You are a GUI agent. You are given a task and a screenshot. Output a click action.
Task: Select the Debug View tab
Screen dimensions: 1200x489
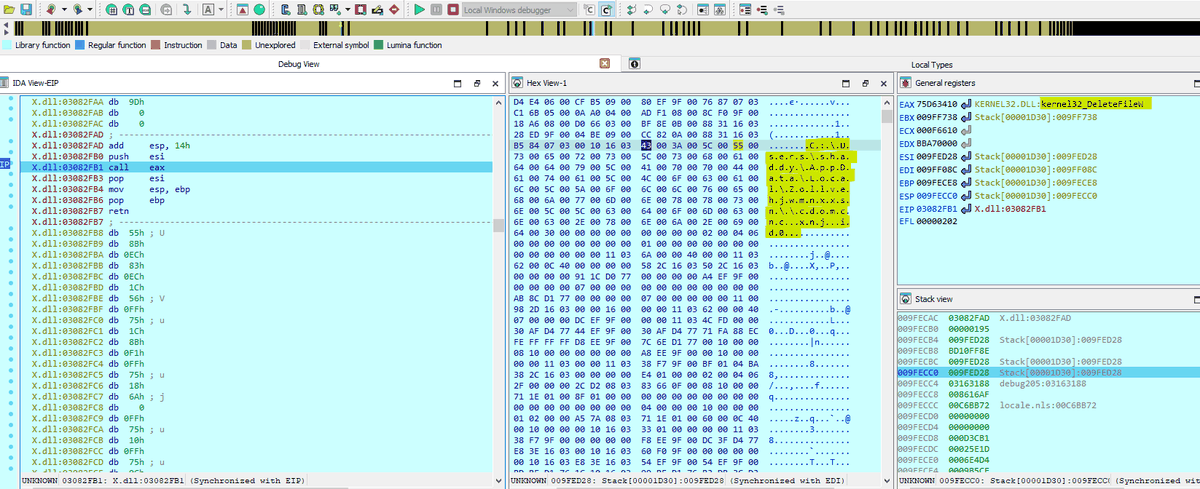[x=298, y=63]
